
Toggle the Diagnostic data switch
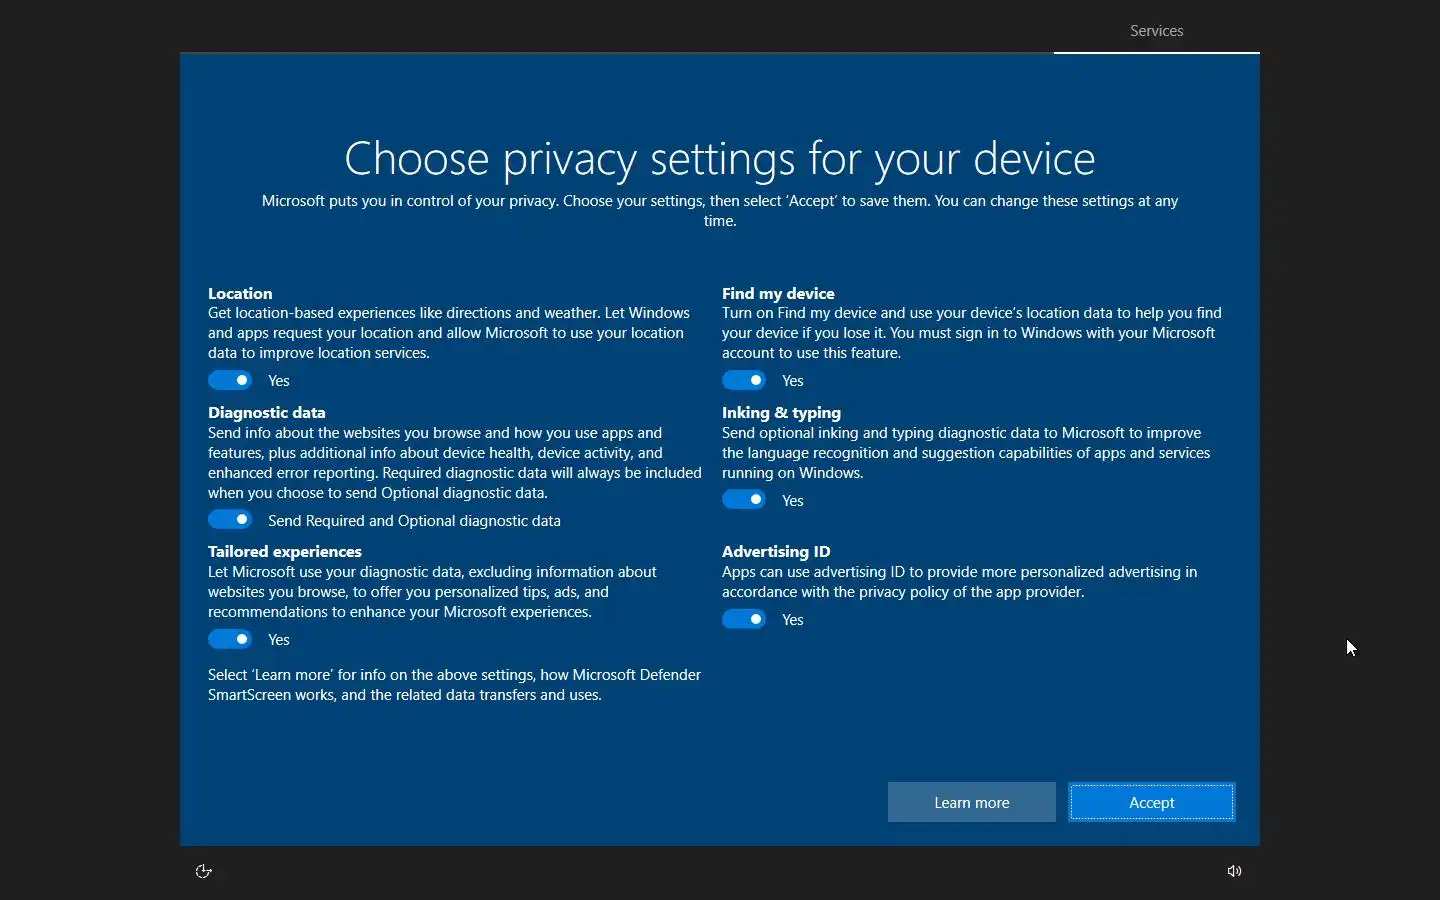tap(230, 520)
